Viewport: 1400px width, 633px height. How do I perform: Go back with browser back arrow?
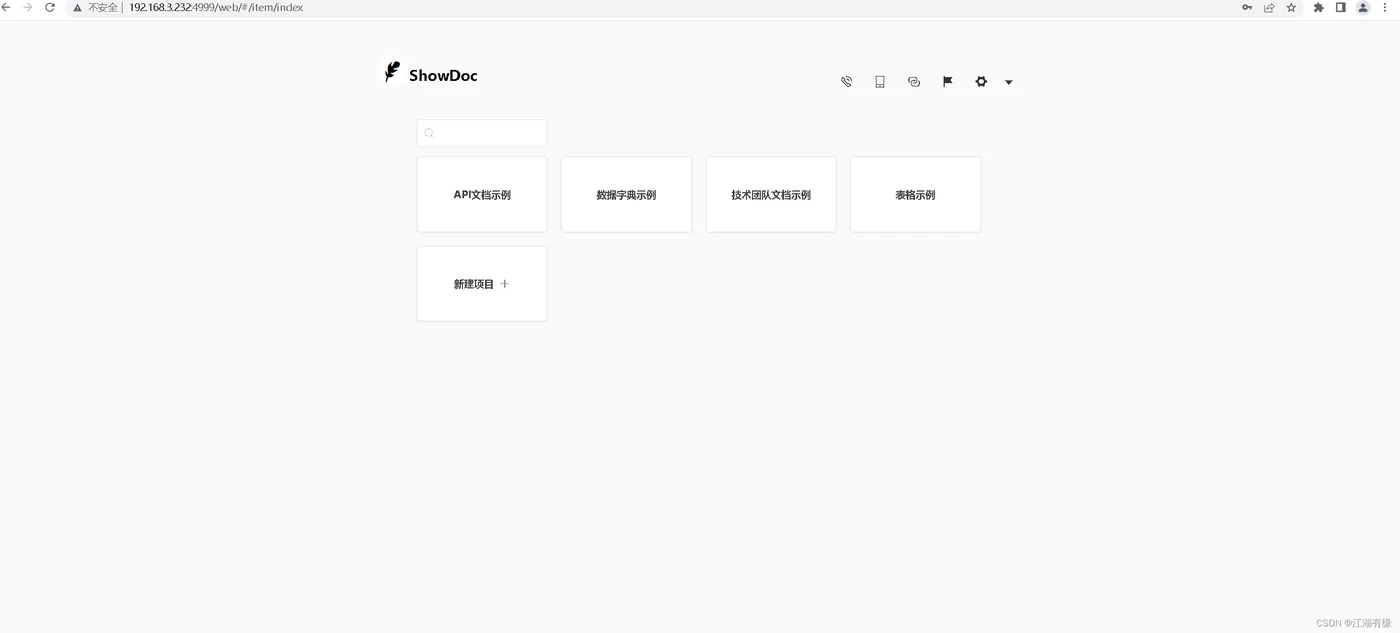click(6, 7)
